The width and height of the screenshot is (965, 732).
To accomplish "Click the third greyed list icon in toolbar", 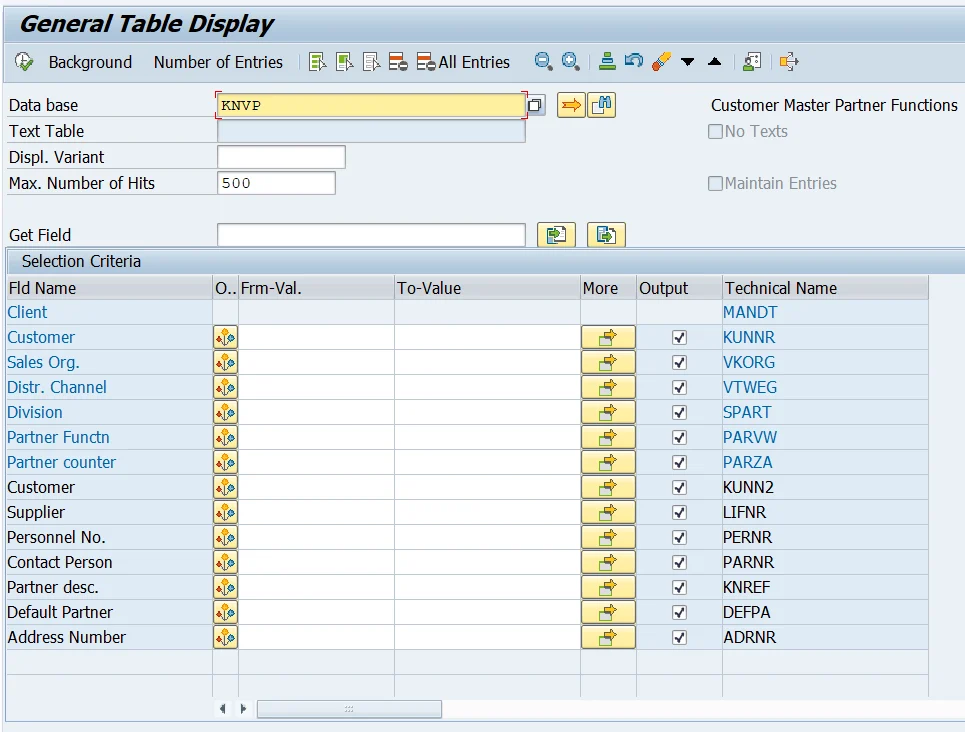I will pyautogui.click(x=372, y=62).
